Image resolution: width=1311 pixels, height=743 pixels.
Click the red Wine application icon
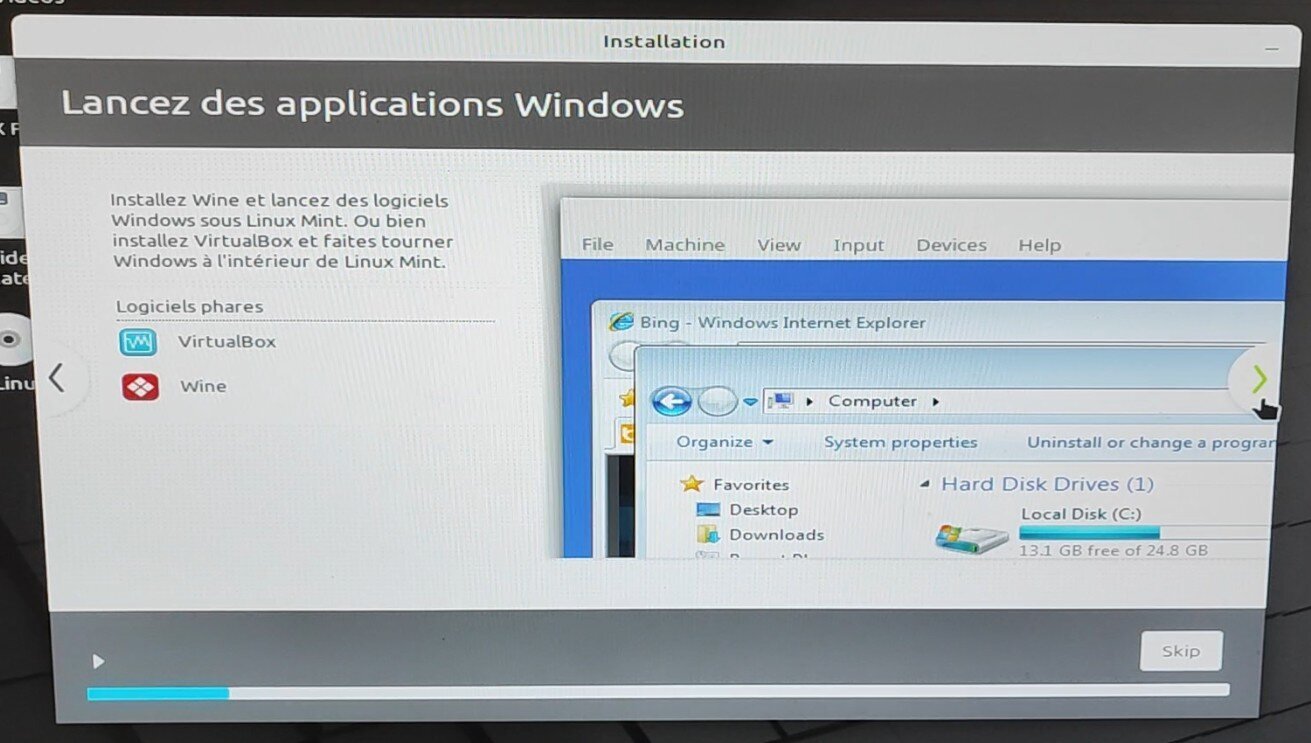(140, 387)
